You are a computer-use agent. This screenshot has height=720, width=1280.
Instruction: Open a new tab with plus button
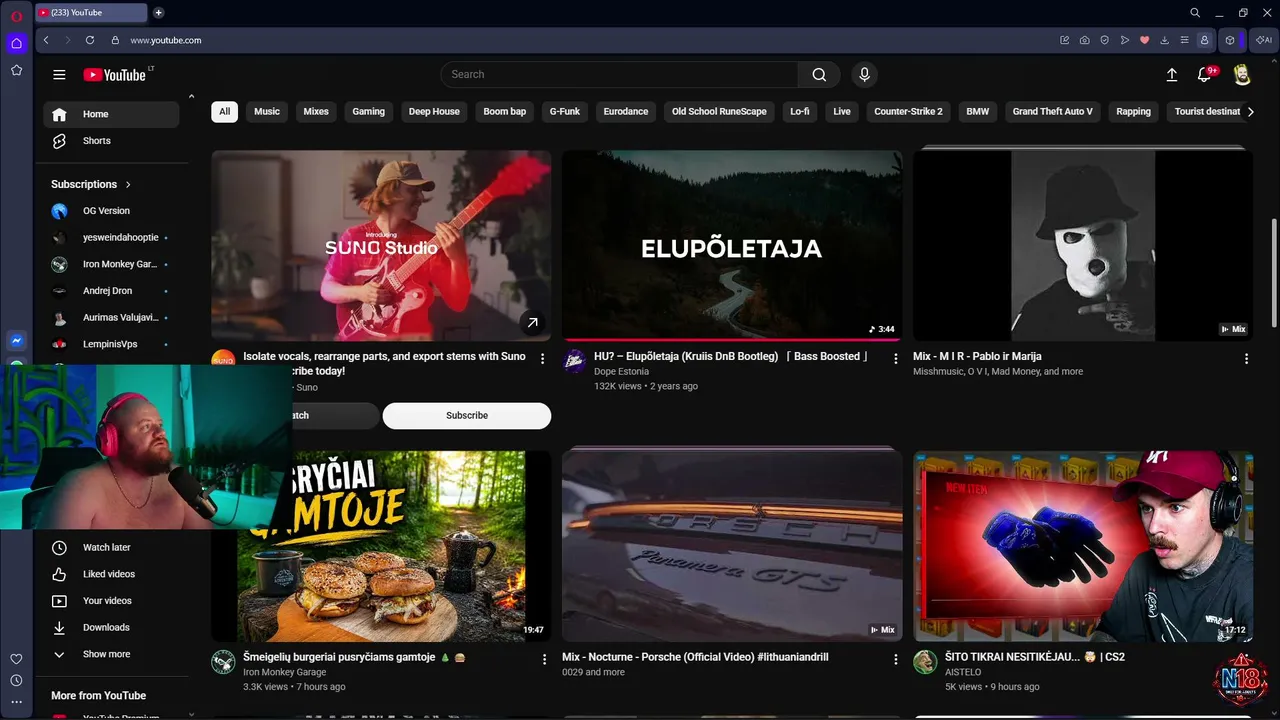click(x=158, y=13)
